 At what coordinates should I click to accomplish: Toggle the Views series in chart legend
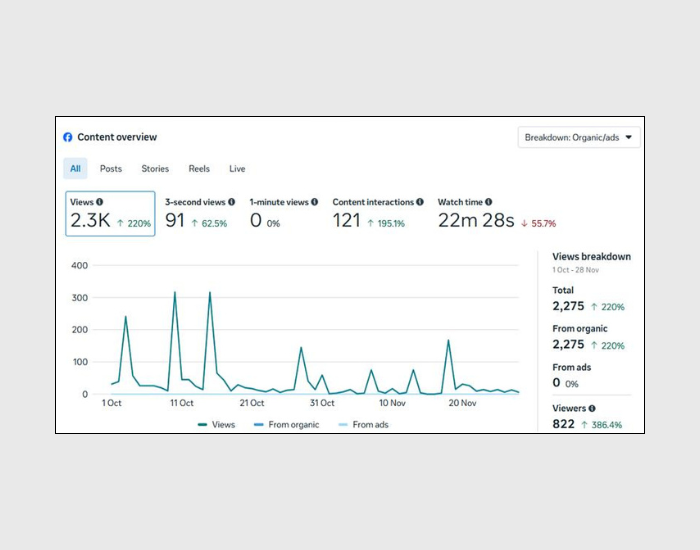pyautogui.click(x=217, y=425)
